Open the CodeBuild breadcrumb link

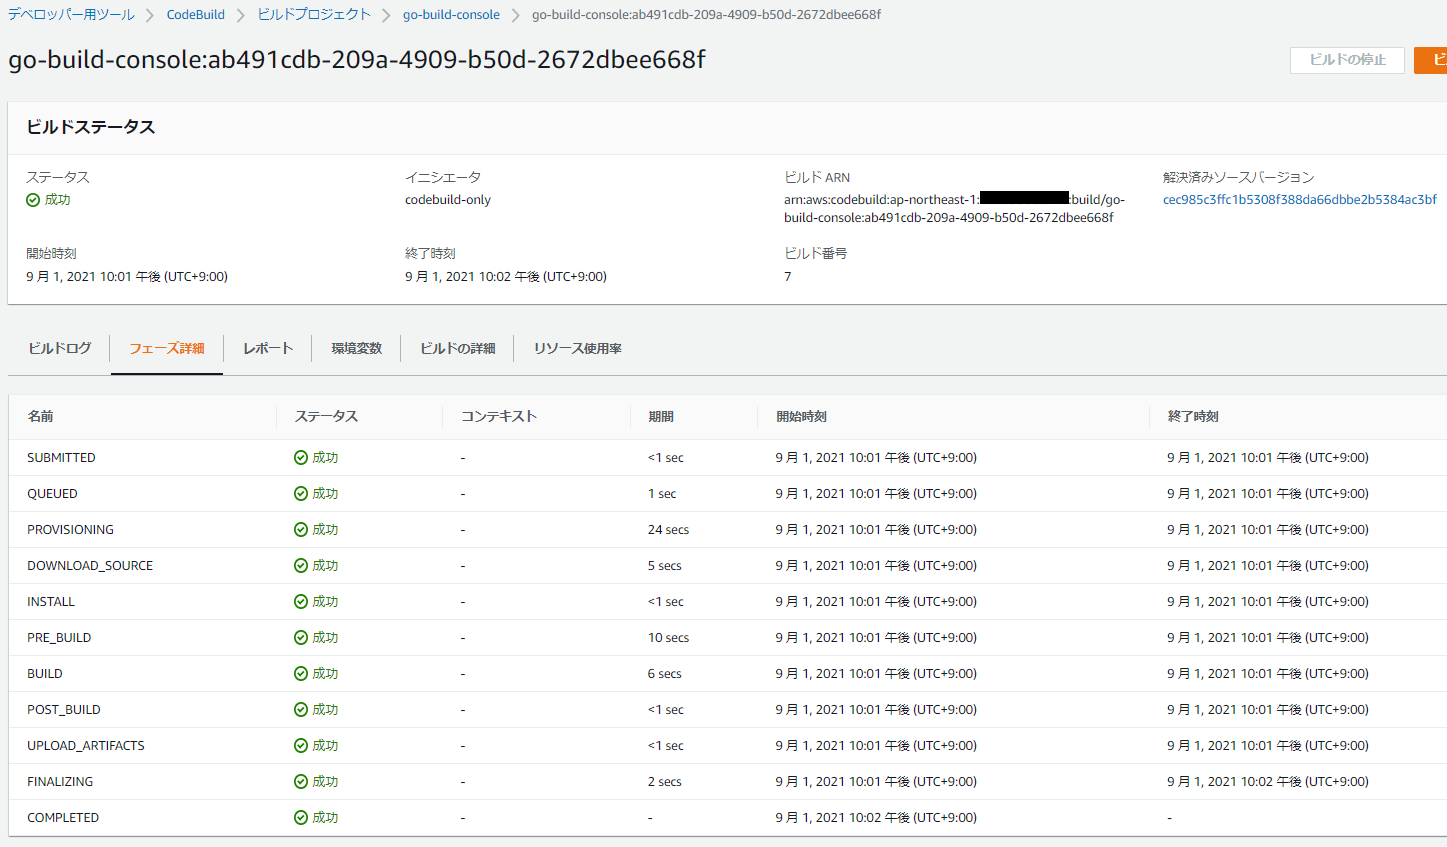(196, 15)
